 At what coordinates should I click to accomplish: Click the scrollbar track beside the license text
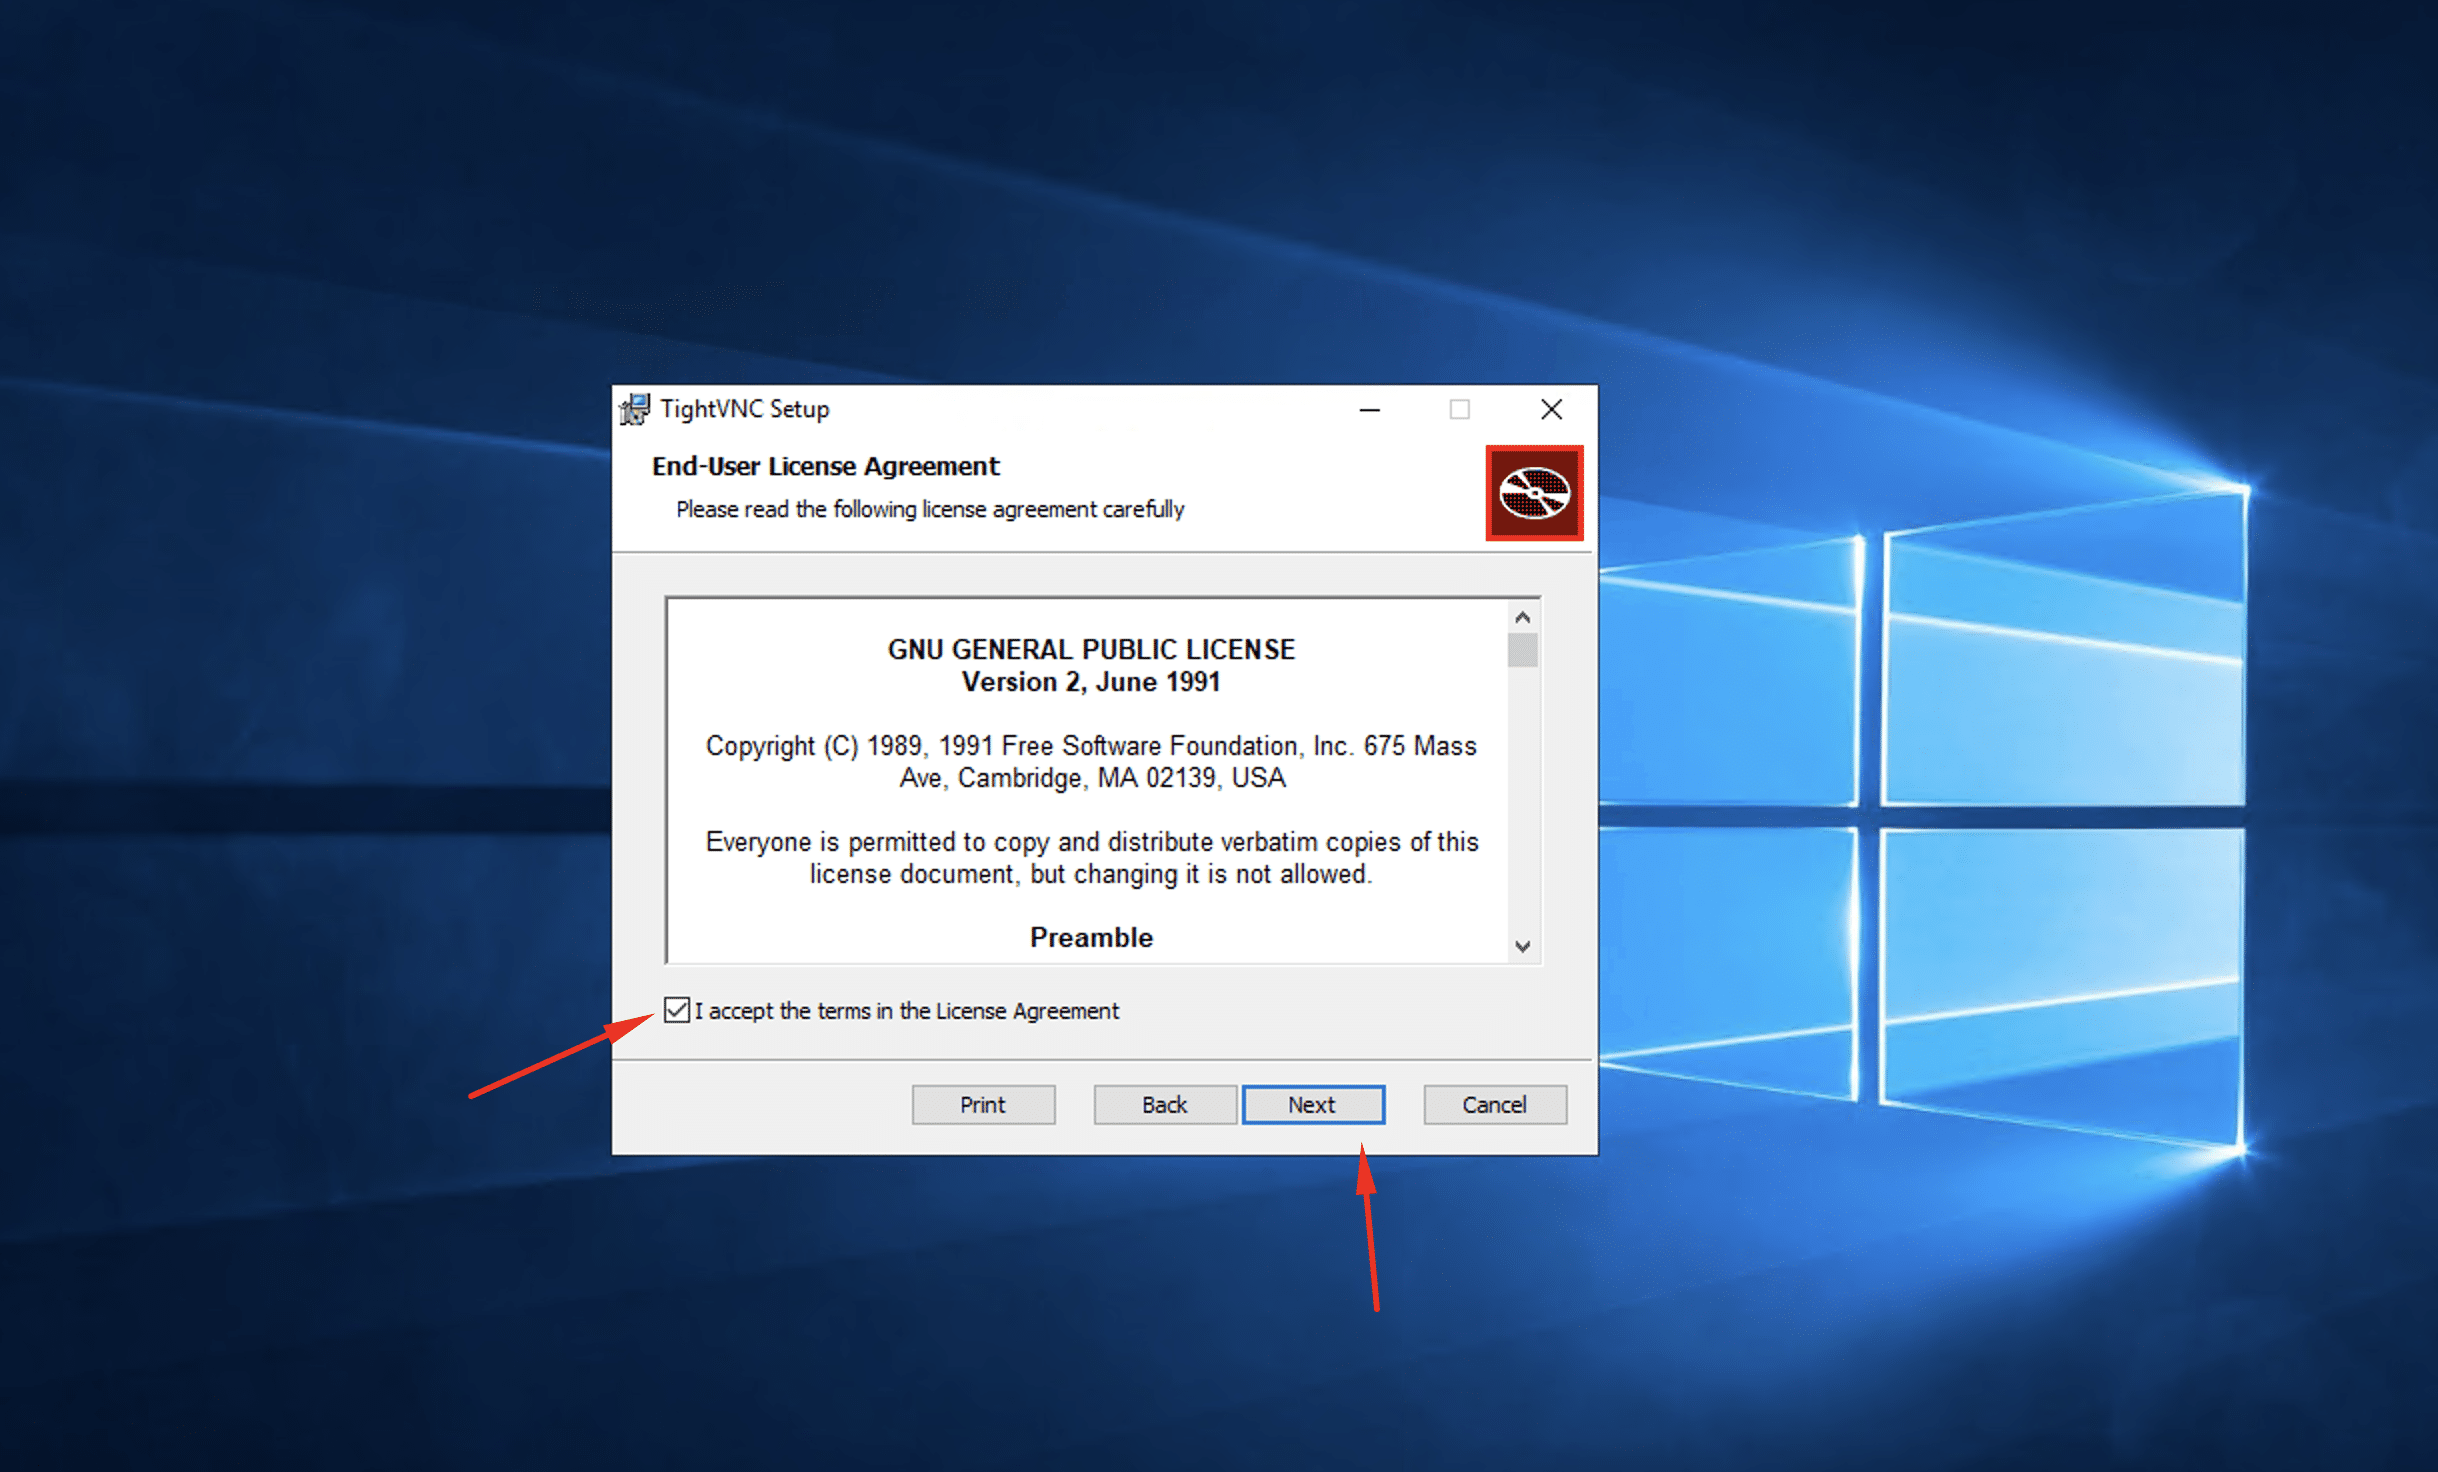point(1523,780)
